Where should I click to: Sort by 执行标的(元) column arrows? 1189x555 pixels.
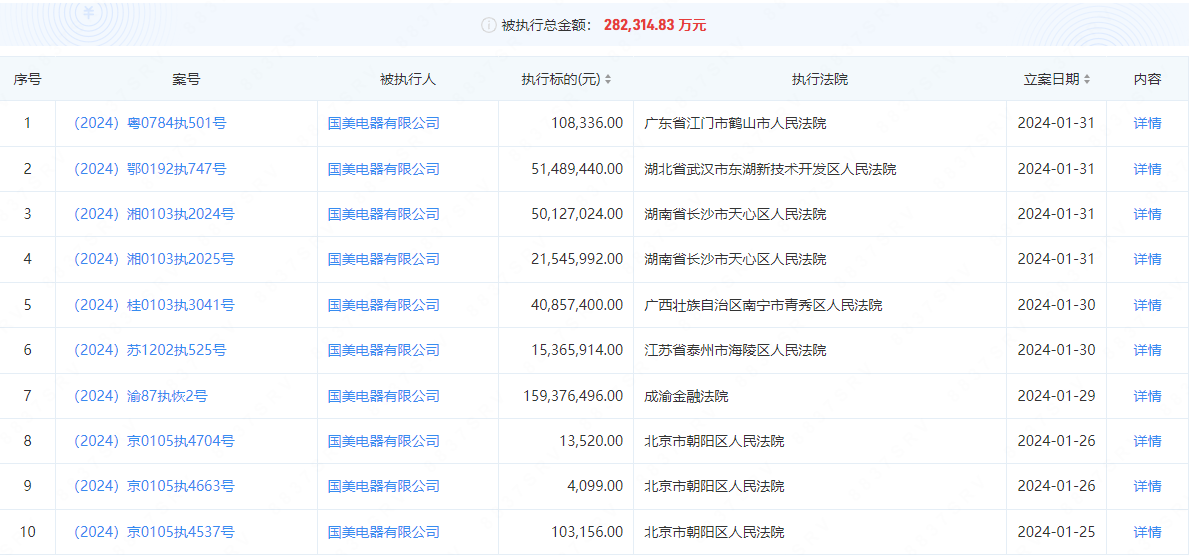(x=608, y=79)
